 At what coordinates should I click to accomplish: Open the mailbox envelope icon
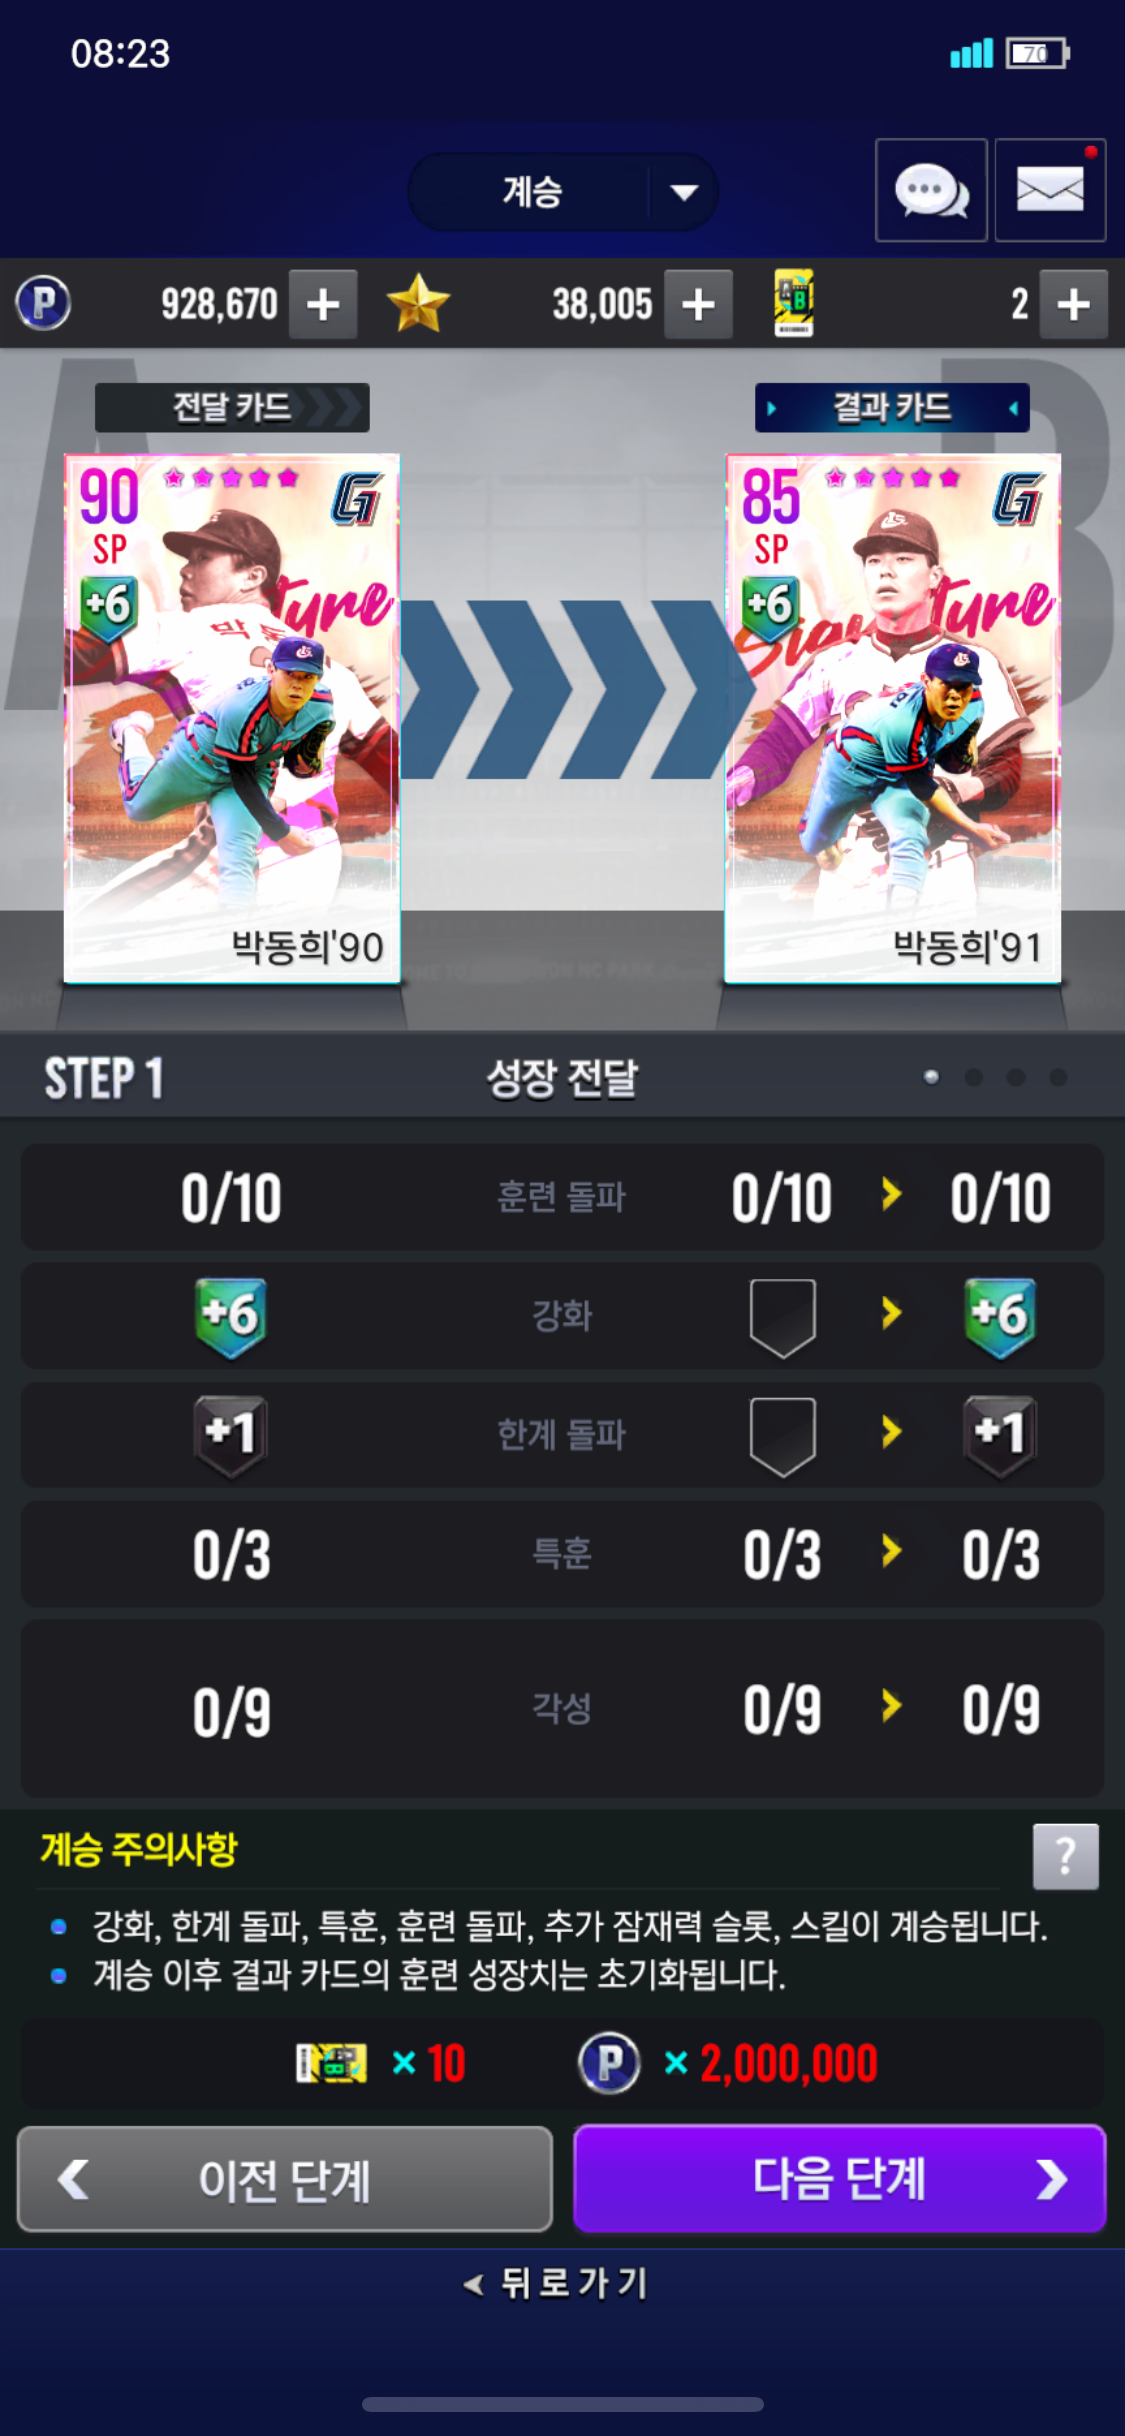coord(1050,190)
